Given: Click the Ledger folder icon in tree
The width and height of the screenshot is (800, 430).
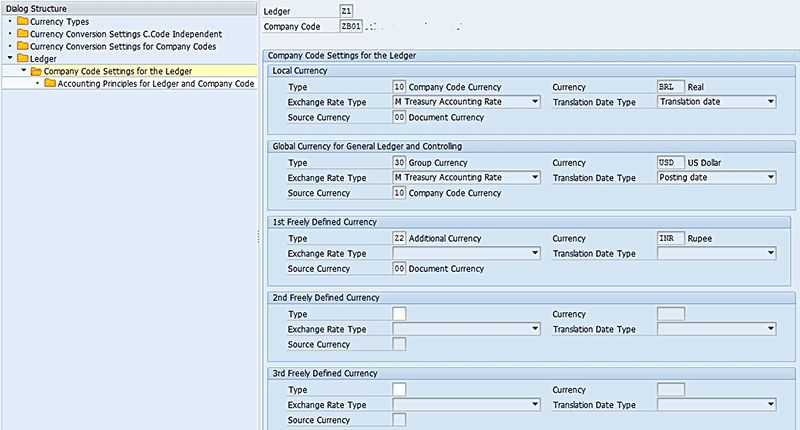Looking at the screenshot, I should click(22, 59).
